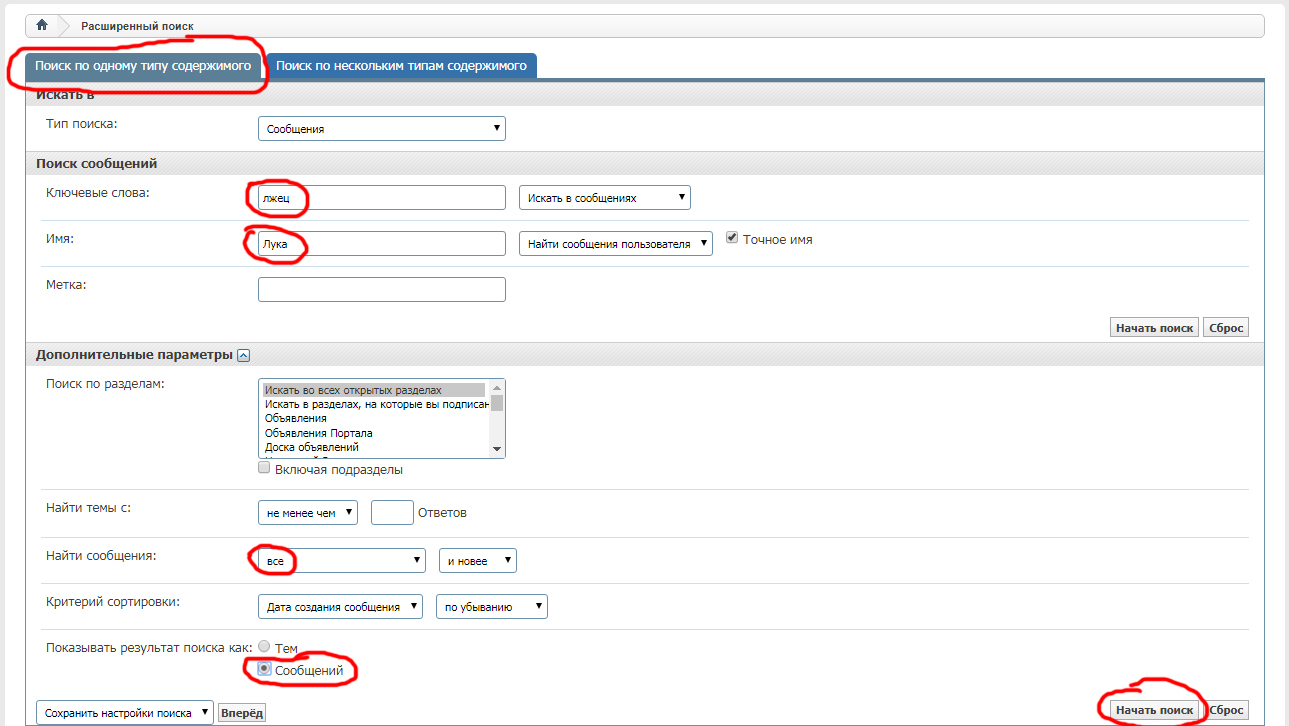Image resolution: width=1289 pixels, height=726 pixels.
Task: Click the upper Сброс button
Action: pos(1226,328)
